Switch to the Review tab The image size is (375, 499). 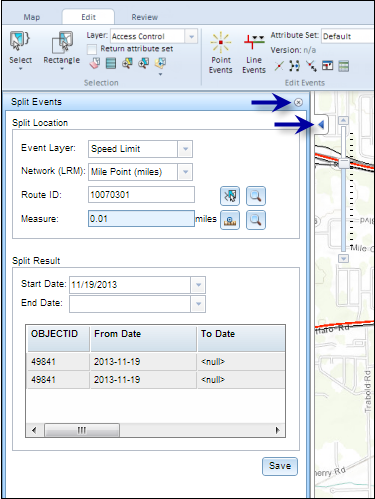coord(144,17)
